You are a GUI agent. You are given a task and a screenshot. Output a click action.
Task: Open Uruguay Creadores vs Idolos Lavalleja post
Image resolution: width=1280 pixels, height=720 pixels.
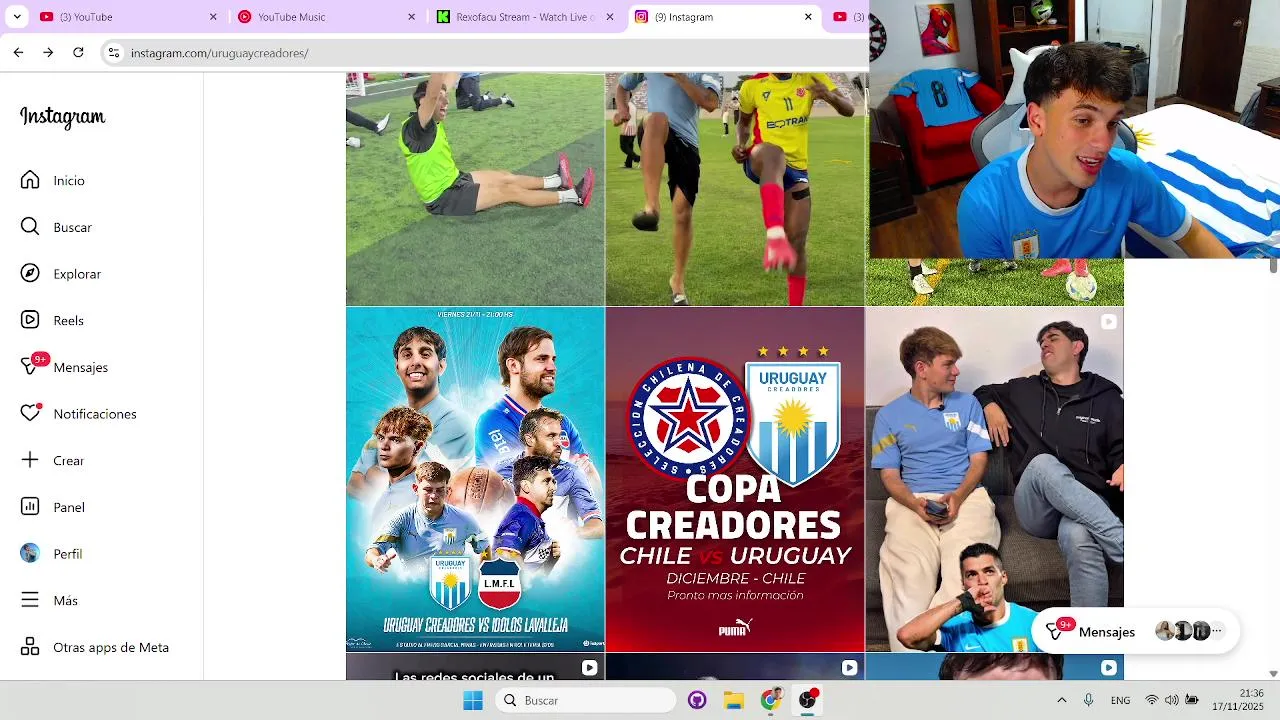coord(475,479)
